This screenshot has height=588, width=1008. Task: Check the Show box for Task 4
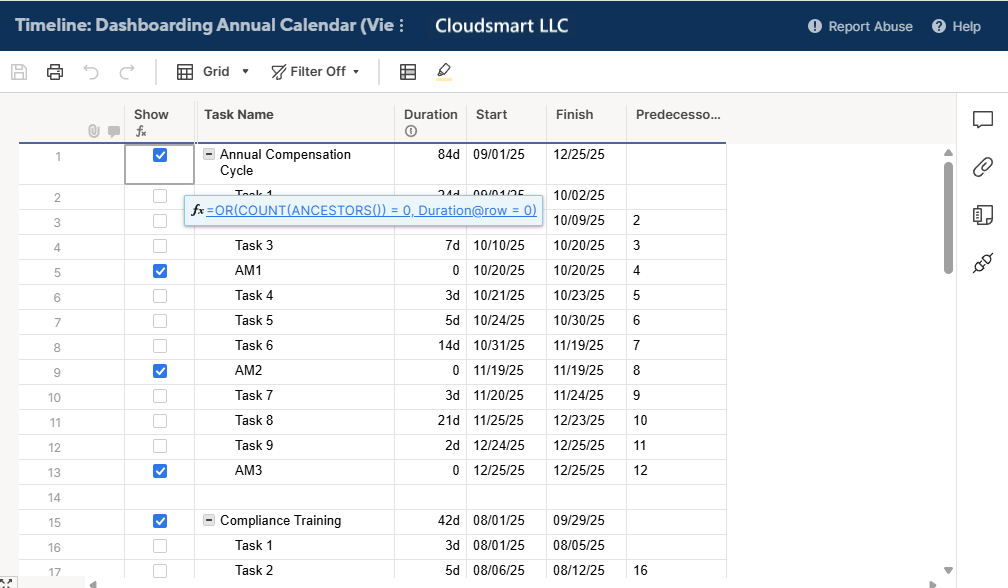point(160,296)
